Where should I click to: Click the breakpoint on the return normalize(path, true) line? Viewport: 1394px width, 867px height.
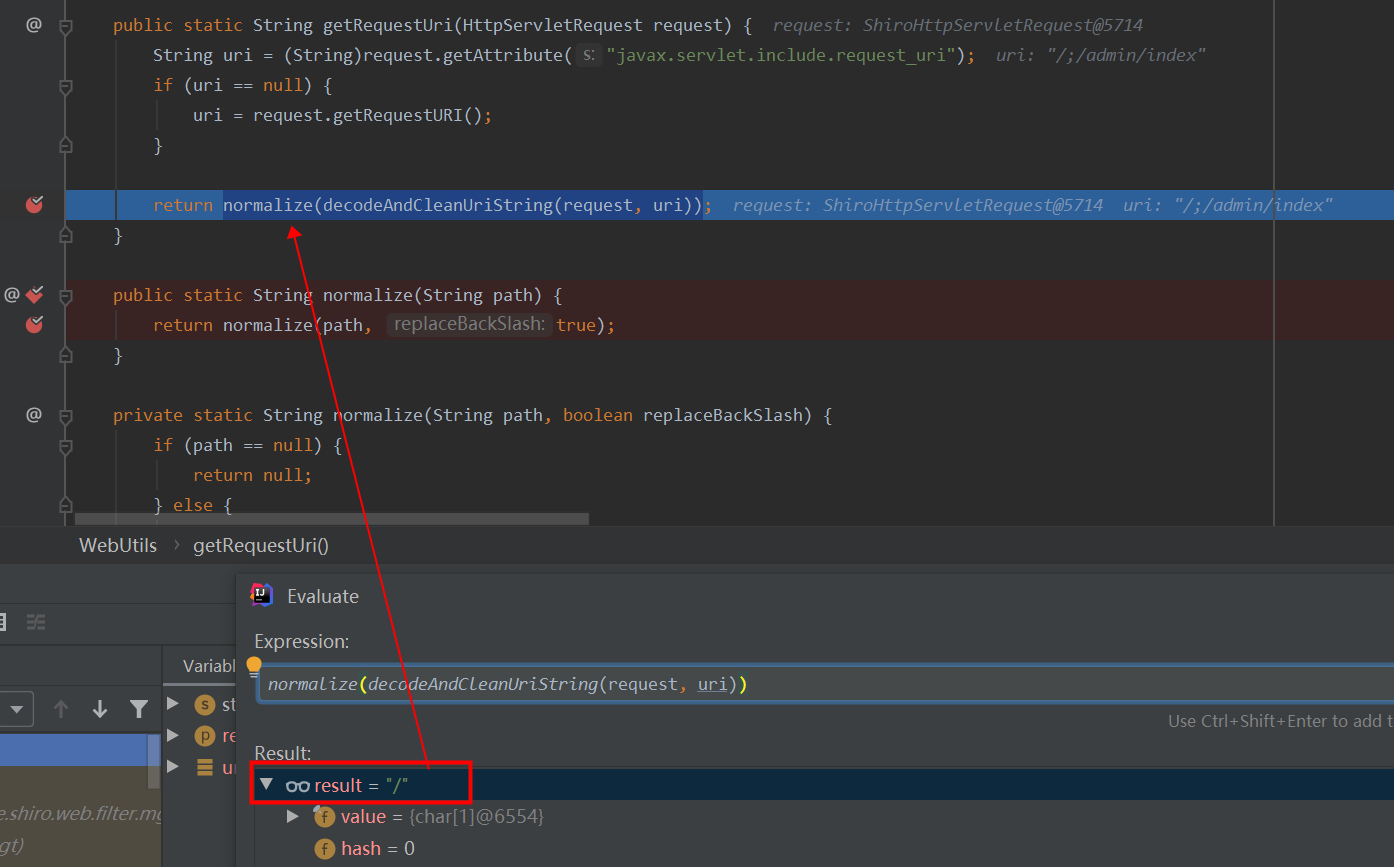34,325
